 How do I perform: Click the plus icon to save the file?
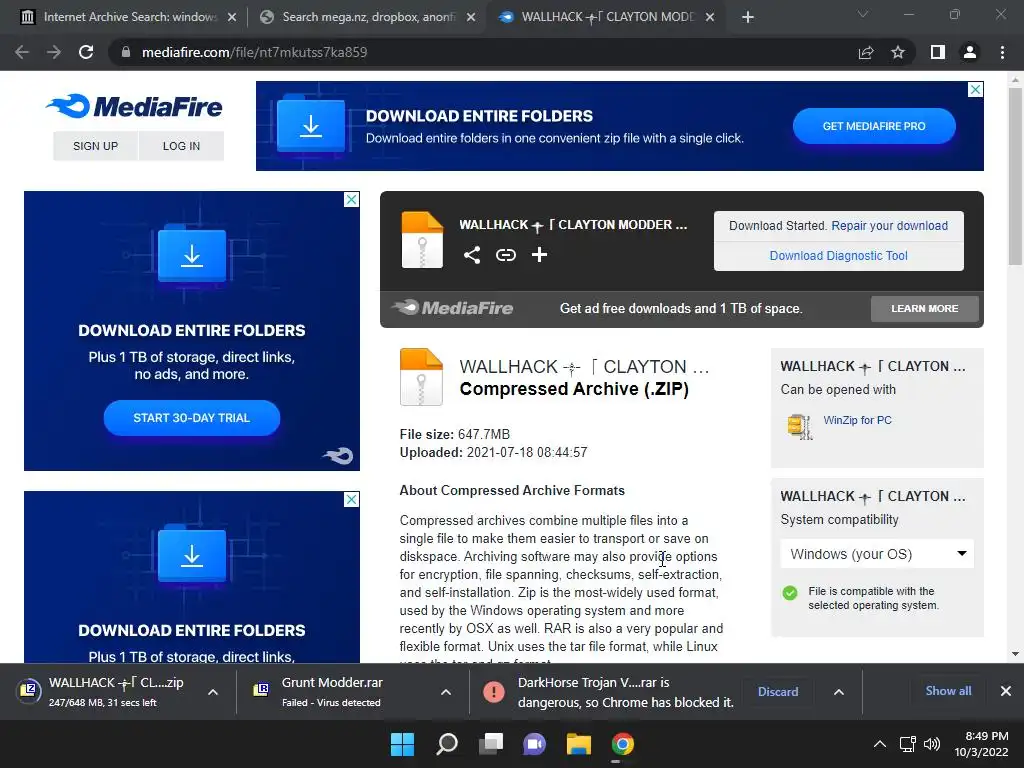(539, 255)
